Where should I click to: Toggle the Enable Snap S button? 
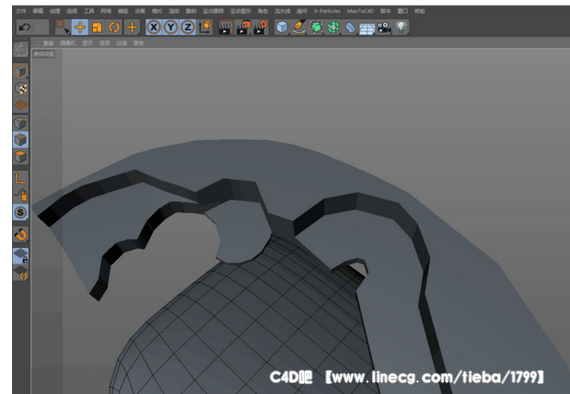[x=21, y=212]
